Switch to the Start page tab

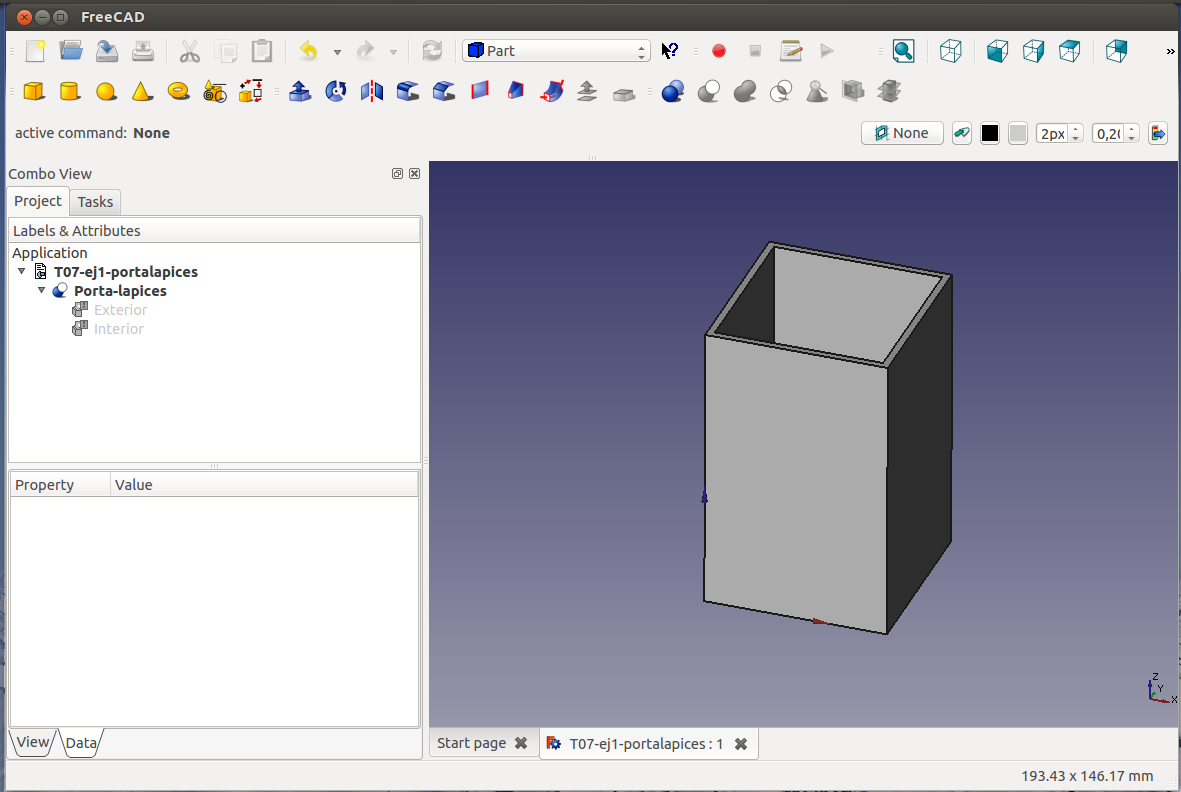(x=471, y=743)
